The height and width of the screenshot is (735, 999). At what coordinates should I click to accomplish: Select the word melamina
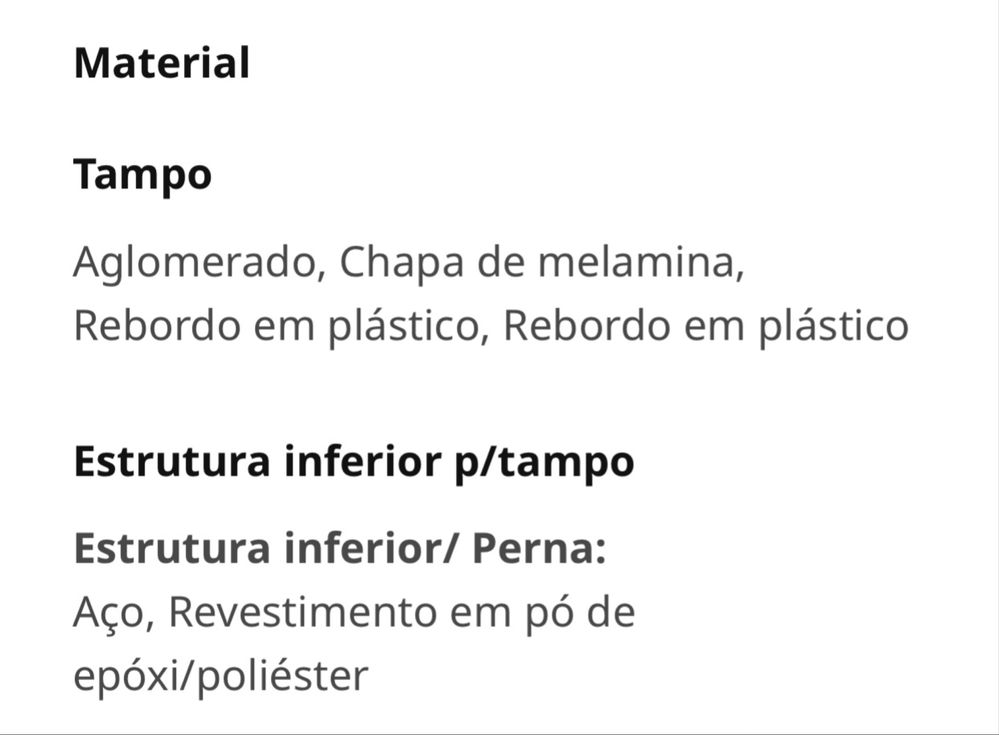click(x=641, y=262)
